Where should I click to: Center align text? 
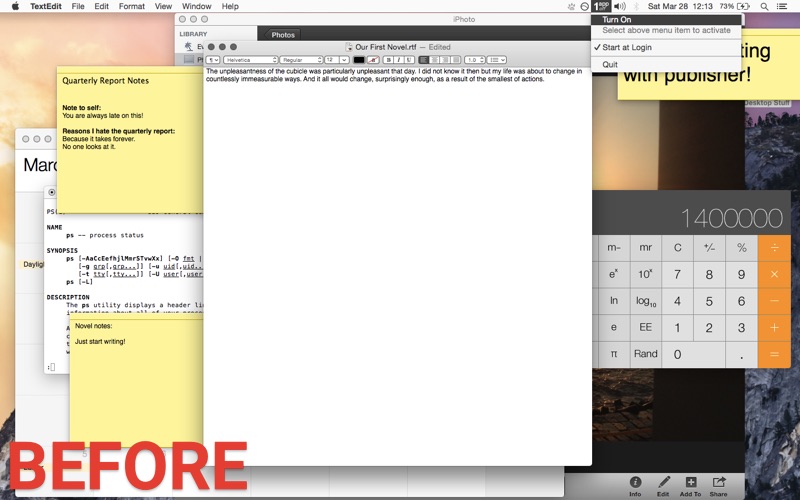point(434,60)
